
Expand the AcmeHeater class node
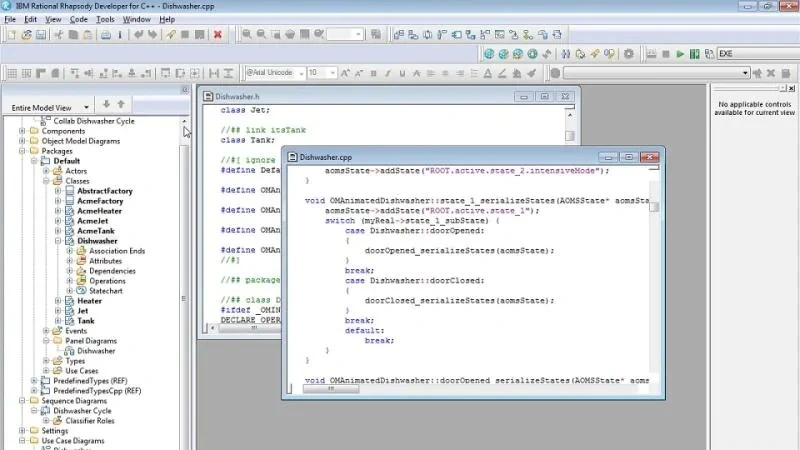(58, 211)
